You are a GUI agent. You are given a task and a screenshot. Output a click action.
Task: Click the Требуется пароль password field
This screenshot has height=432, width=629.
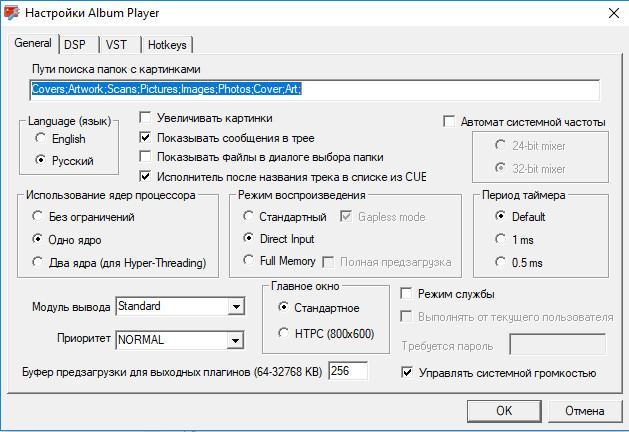(558, 344)
